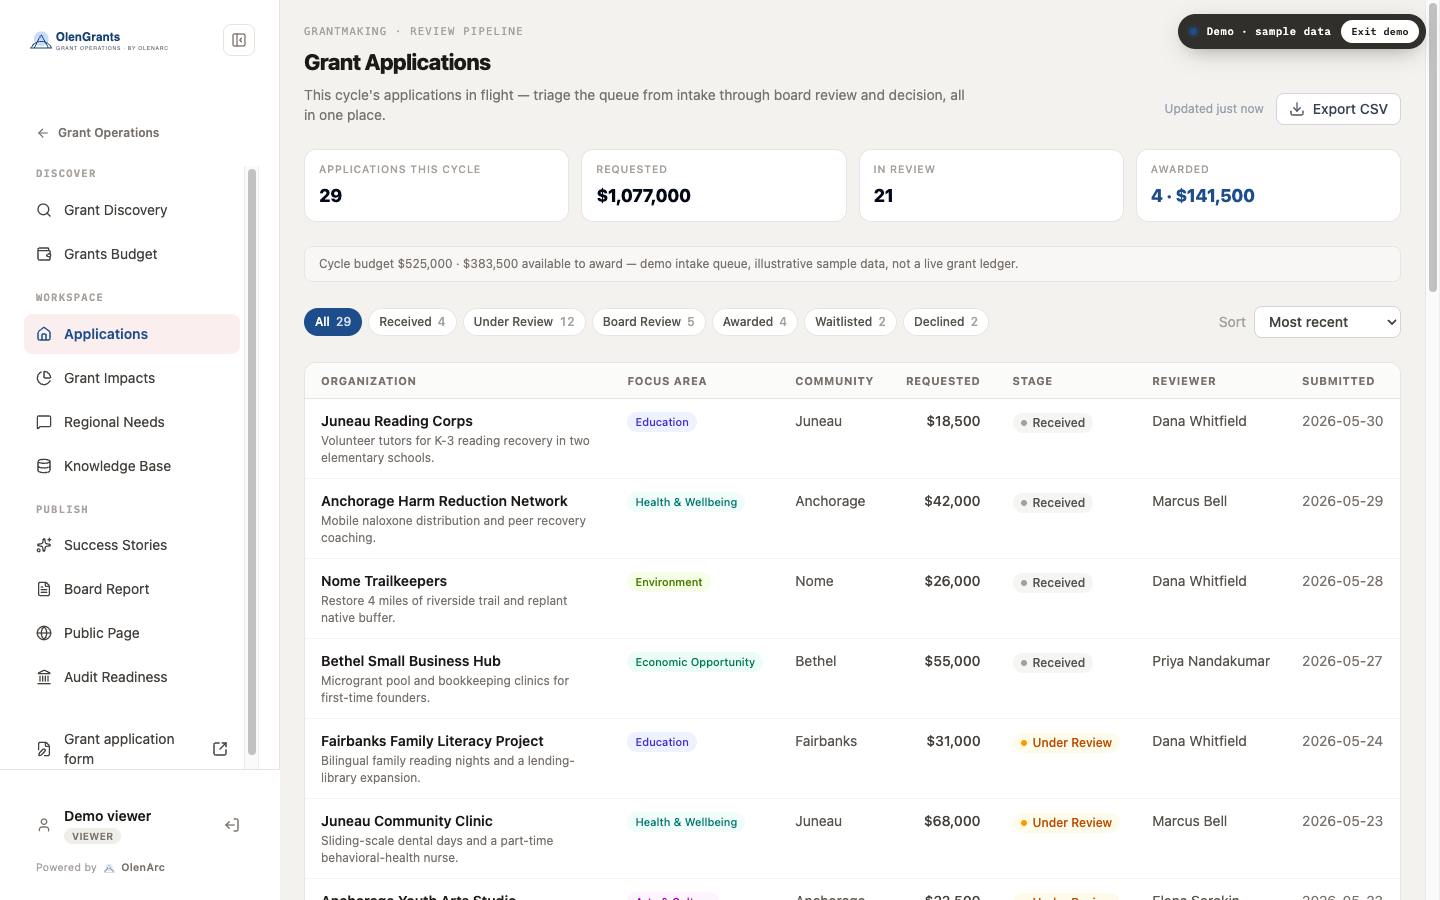Open Juneau Community Clinic application
Viewport: 1440px width, 900px height.
click(x=852, y=839)
